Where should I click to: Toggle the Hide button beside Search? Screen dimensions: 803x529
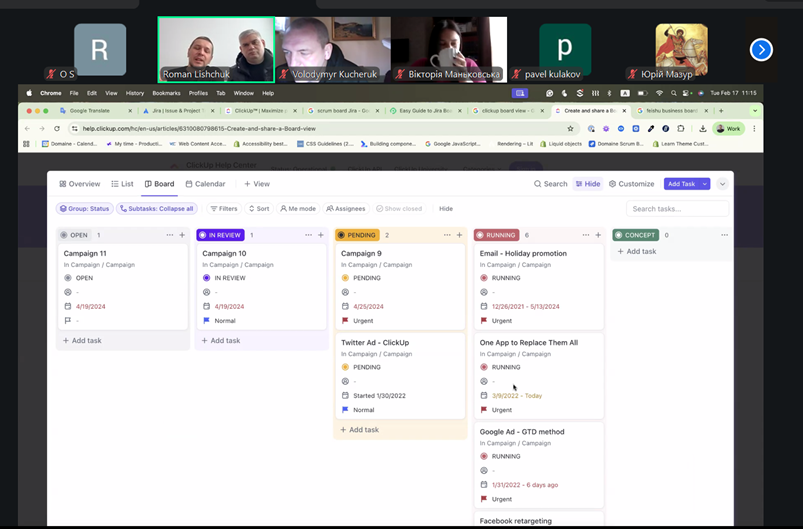(588, 184)
